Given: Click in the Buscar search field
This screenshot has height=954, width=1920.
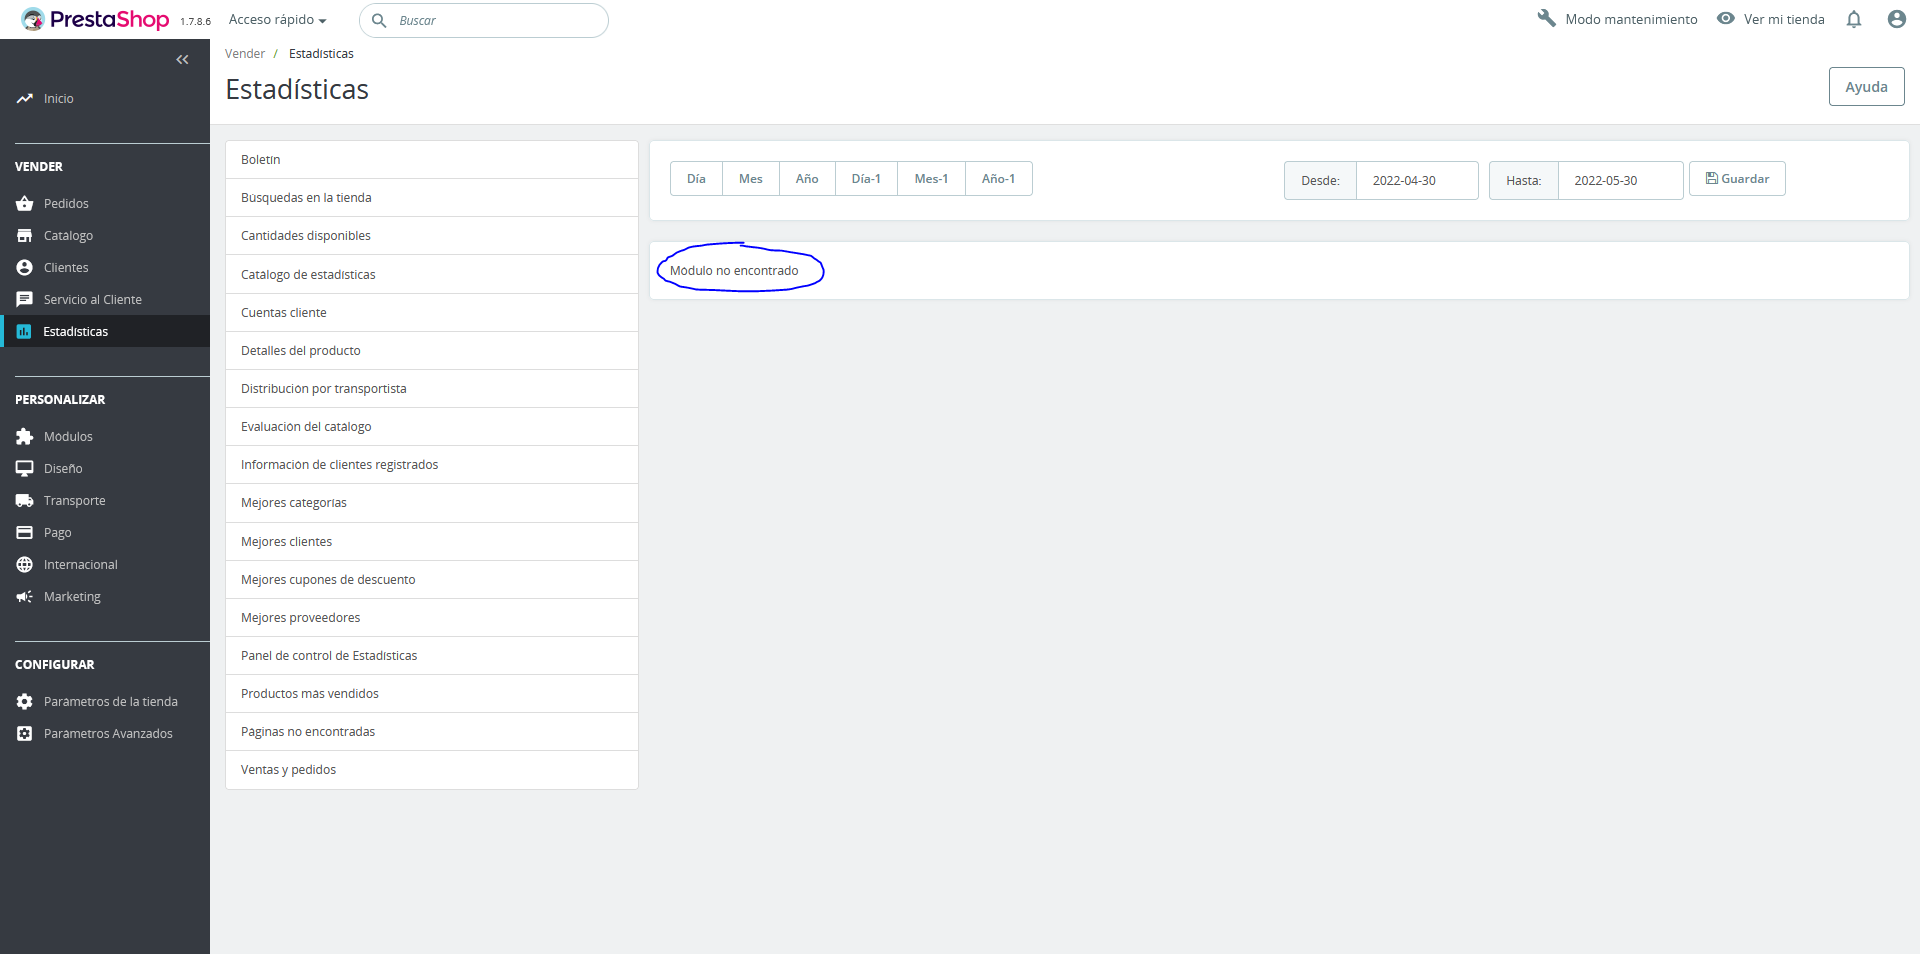Looking at the screenshot, I should 484,20.
